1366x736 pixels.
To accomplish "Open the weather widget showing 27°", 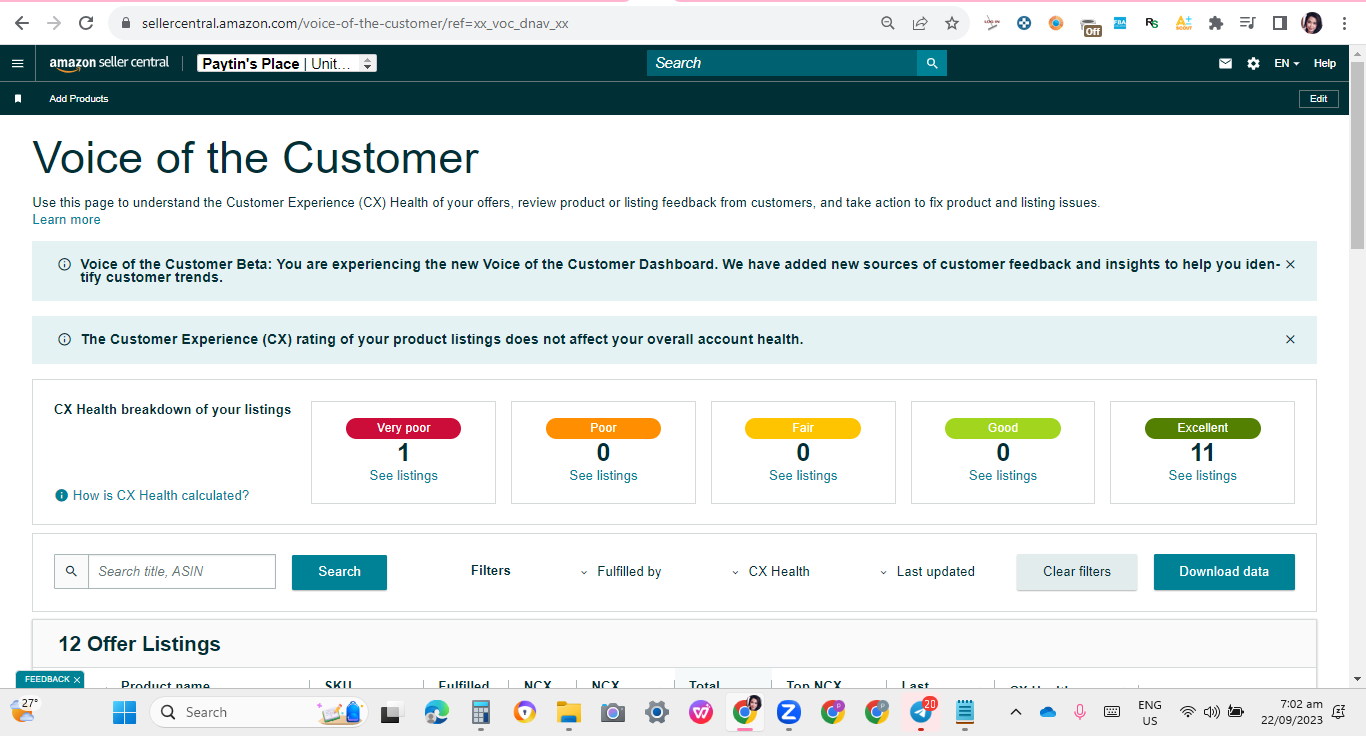I will coord(24,710).
